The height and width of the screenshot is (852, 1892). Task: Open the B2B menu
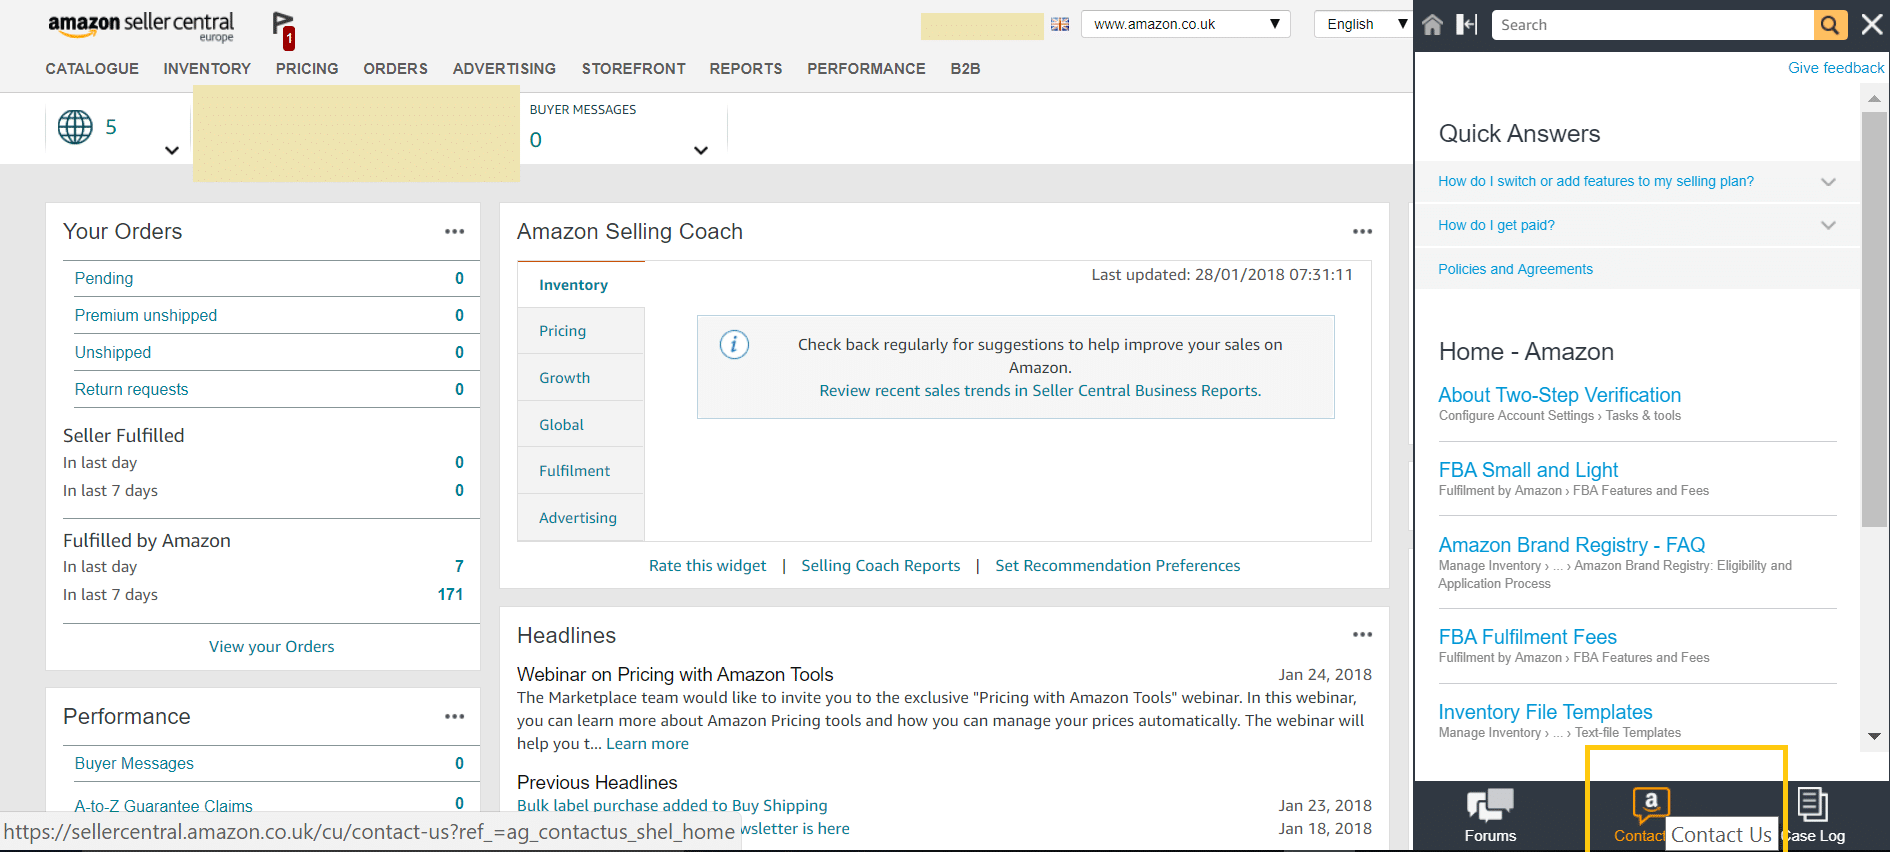pos(965,69)
